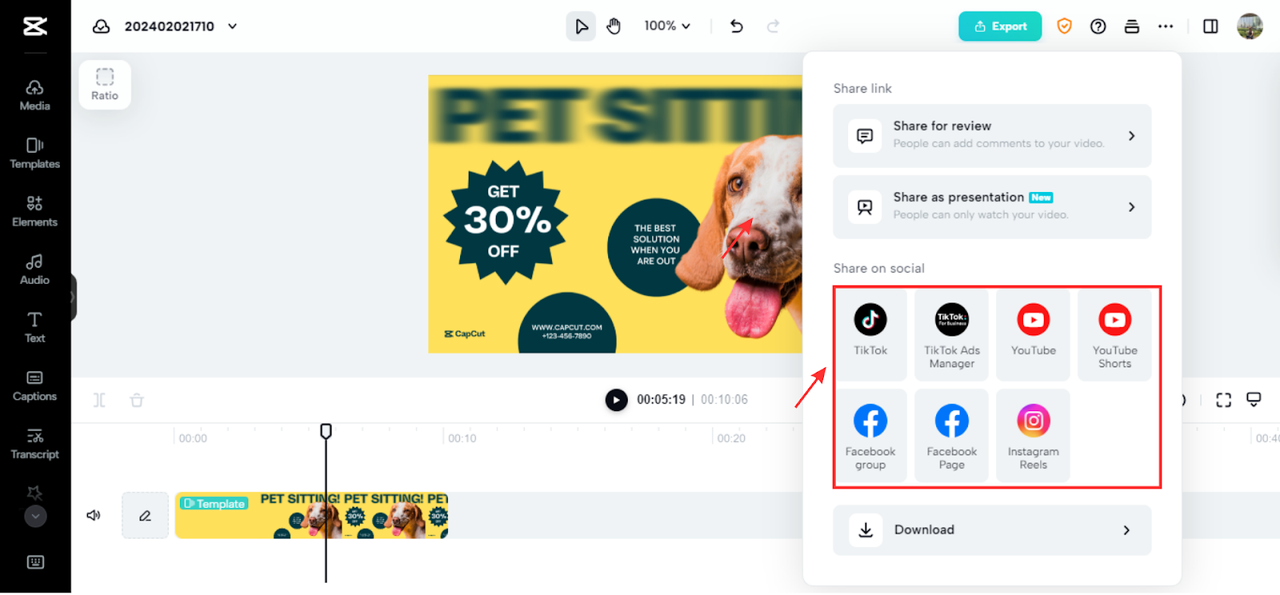1280x595 pixels.
Task: Click the split clip tool
Action: tap(100, 400)
